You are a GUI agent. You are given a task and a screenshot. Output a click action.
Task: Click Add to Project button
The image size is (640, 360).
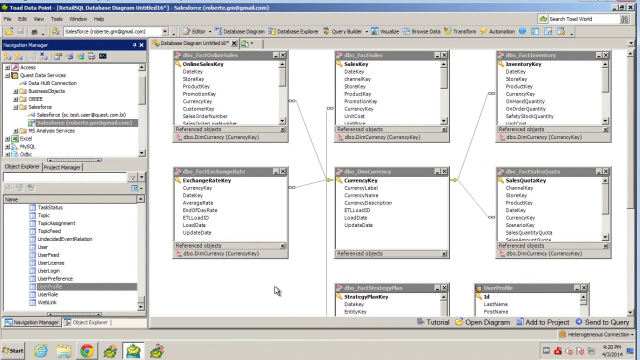pyautogui.click(x=542, y=322)
